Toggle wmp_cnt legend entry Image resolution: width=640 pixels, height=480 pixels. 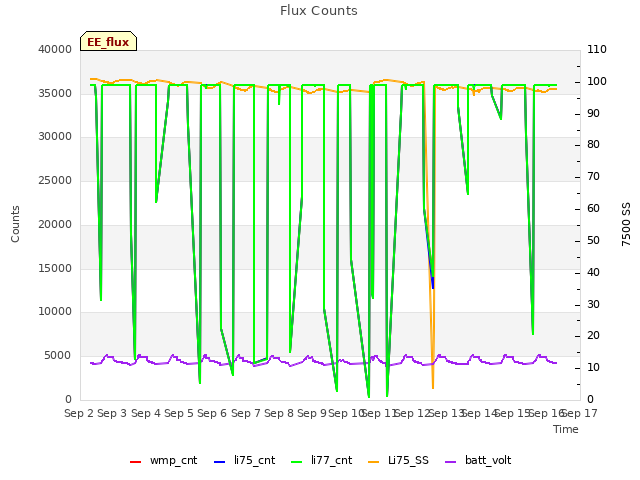(x=163, y=460)
